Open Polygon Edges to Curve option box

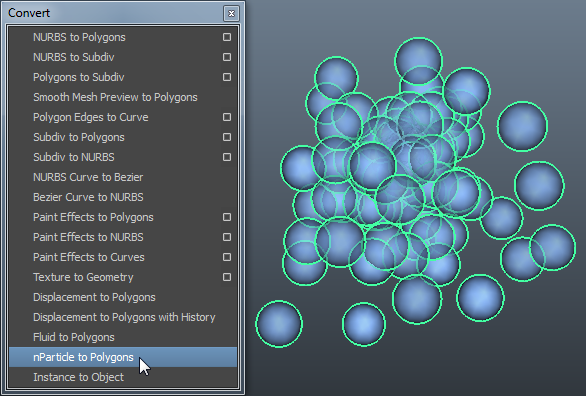(x=226, y=117)
